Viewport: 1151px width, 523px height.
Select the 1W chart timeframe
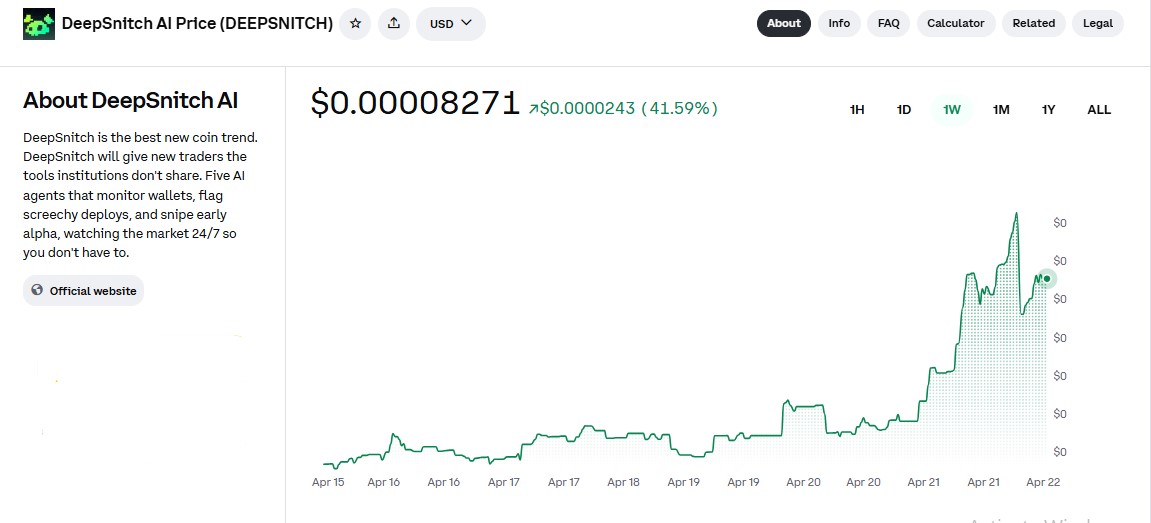[952, 110]
